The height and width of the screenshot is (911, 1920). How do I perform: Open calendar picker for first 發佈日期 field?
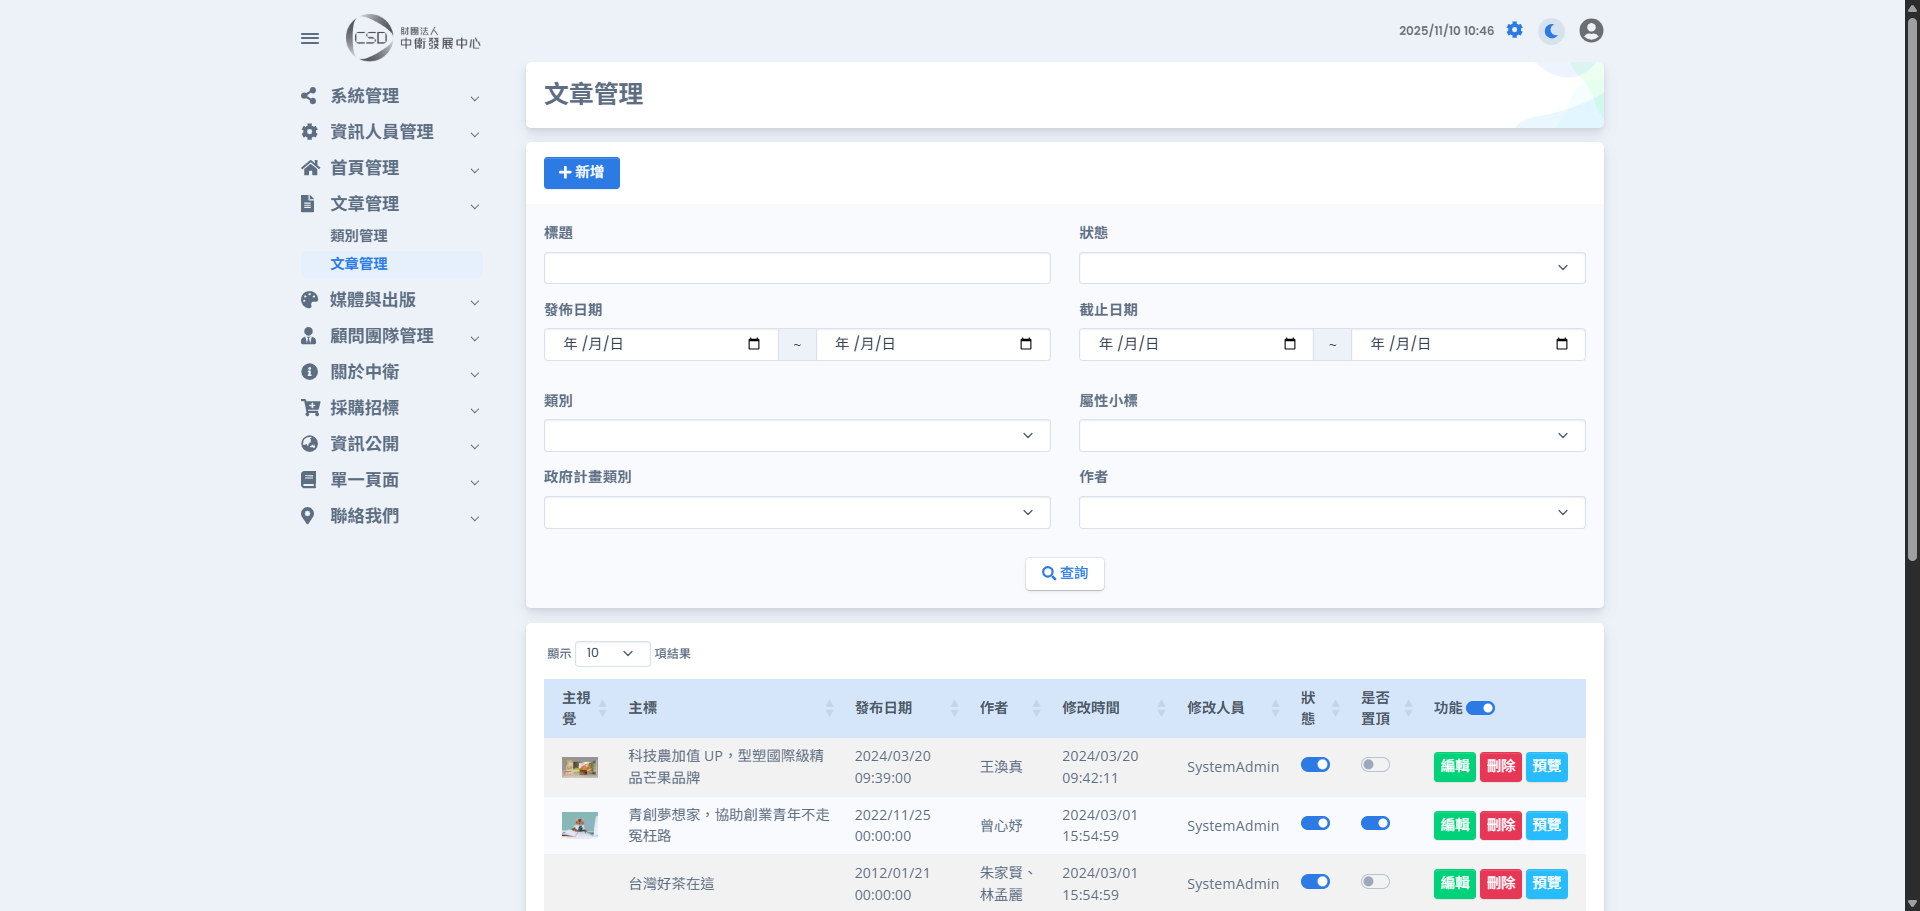pos(754,344)
